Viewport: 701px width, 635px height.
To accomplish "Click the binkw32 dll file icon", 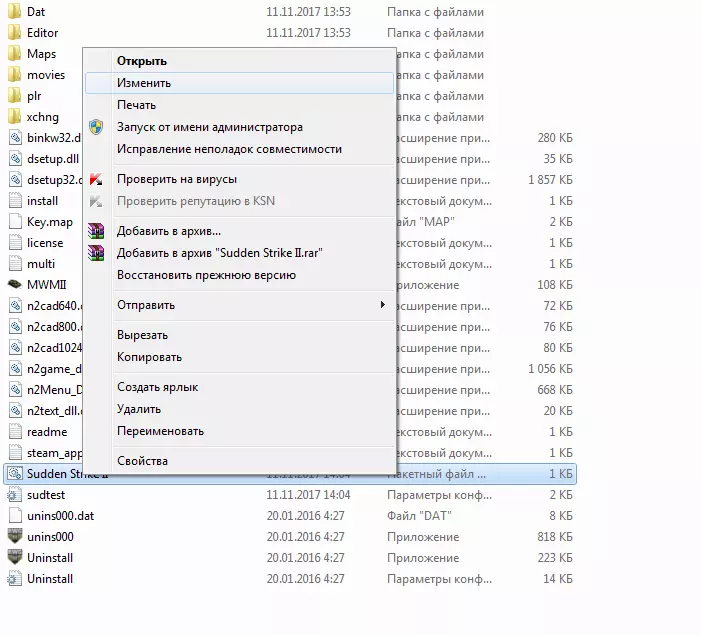I will (15, 138).
